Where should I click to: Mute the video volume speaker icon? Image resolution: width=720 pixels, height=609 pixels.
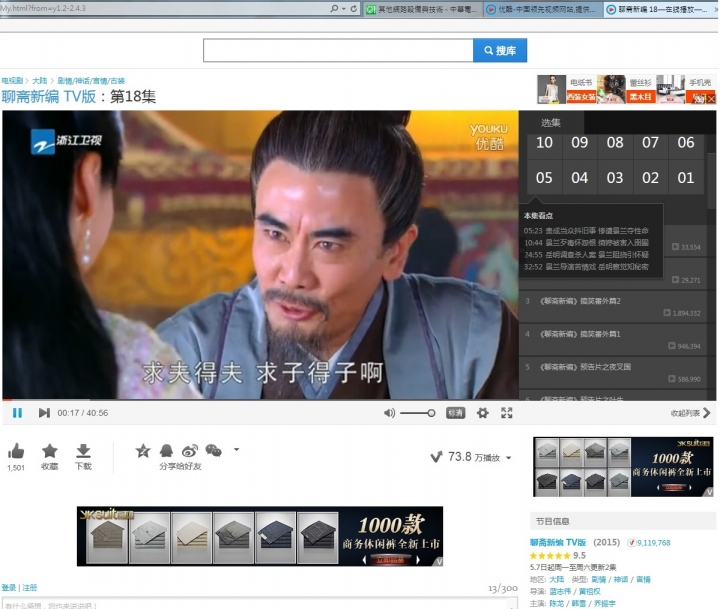coord(389,413)
